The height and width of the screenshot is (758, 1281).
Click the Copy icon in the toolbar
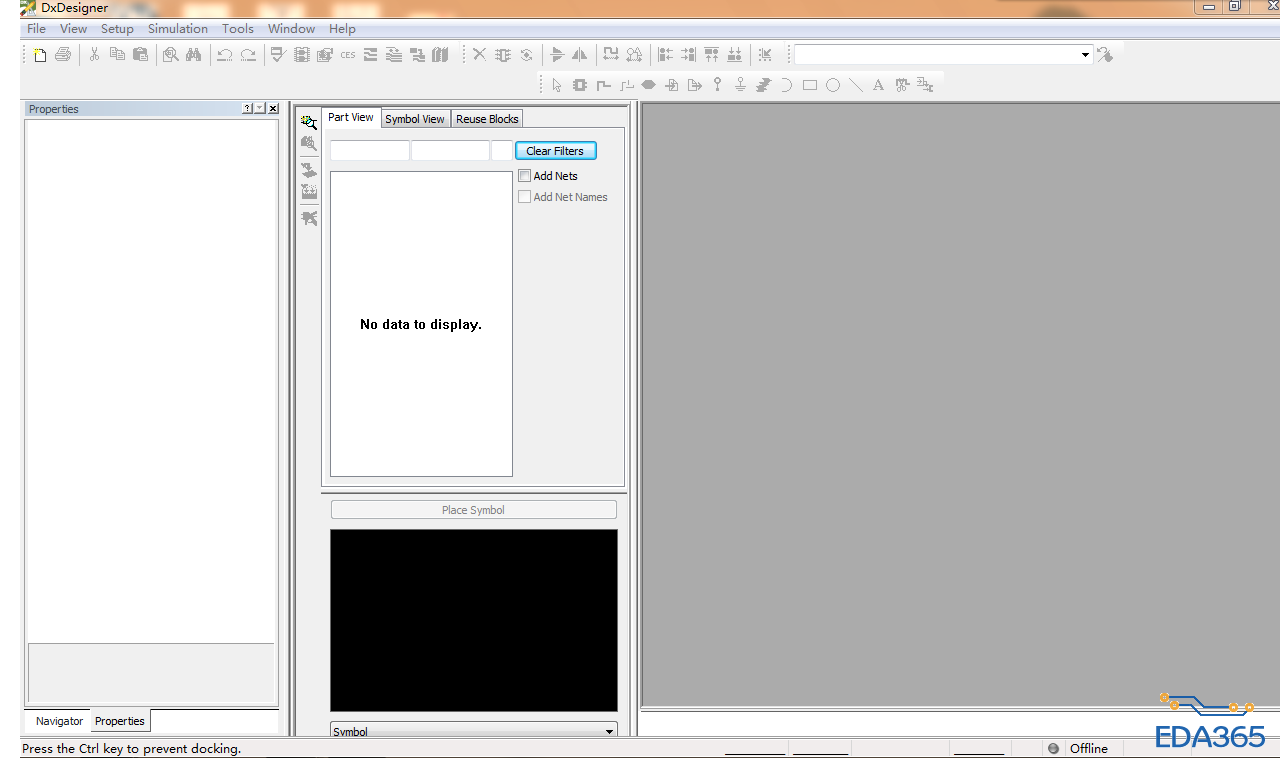click(117, 55)
